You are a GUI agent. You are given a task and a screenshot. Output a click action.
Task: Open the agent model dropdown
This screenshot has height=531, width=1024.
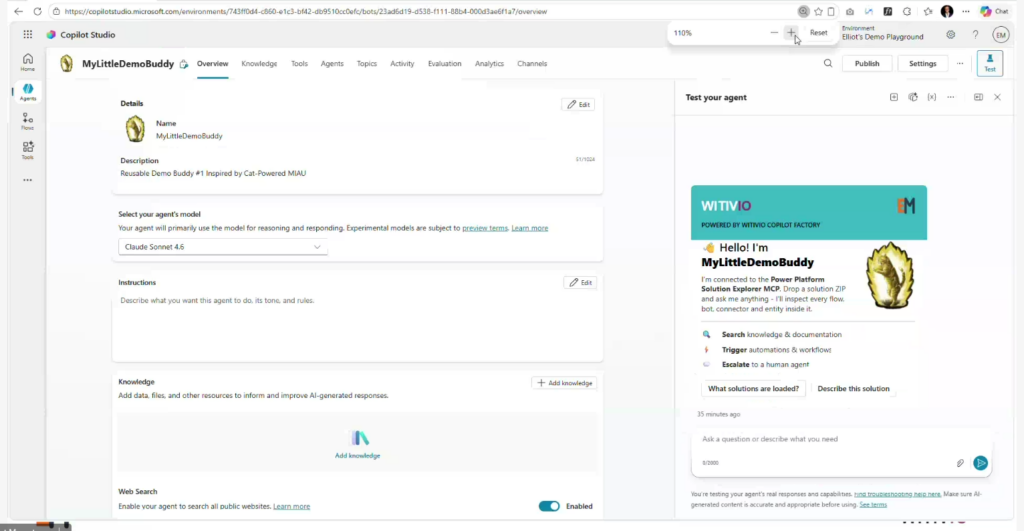coord(223,247)
